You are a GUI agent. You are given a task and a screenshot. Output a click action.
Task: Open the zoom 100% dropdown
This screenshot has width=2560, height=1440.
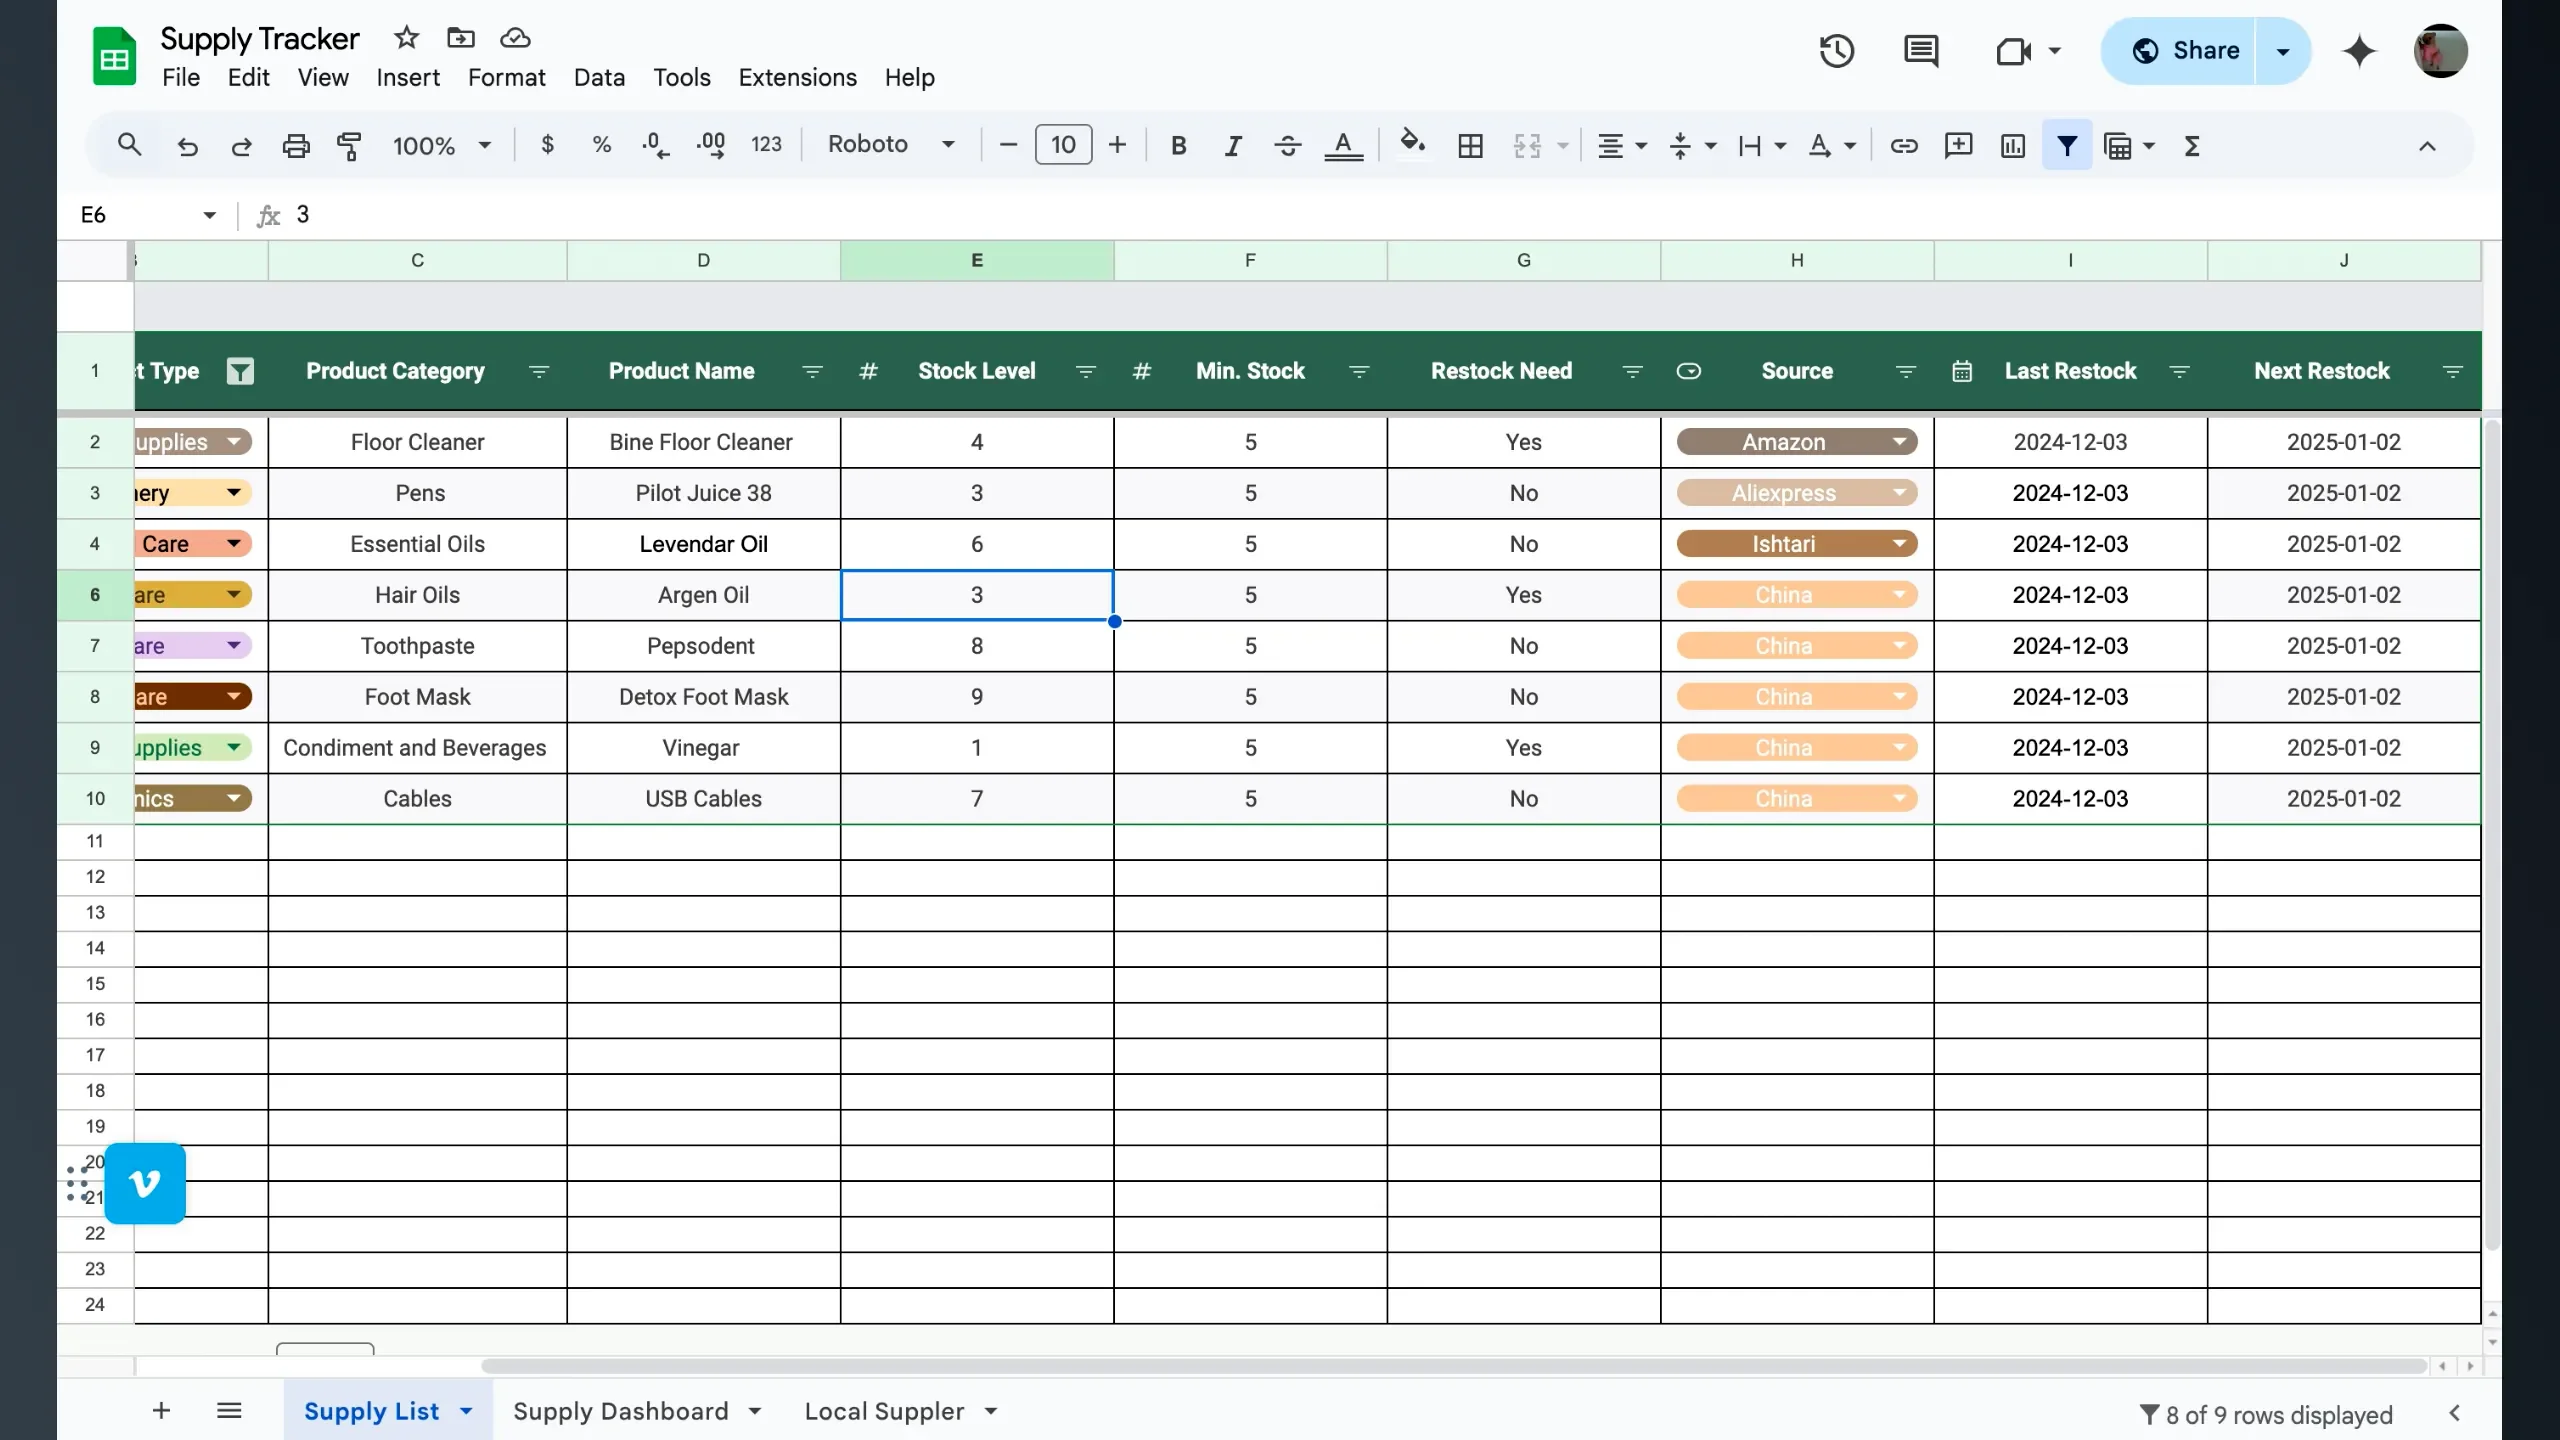point(442,146)
